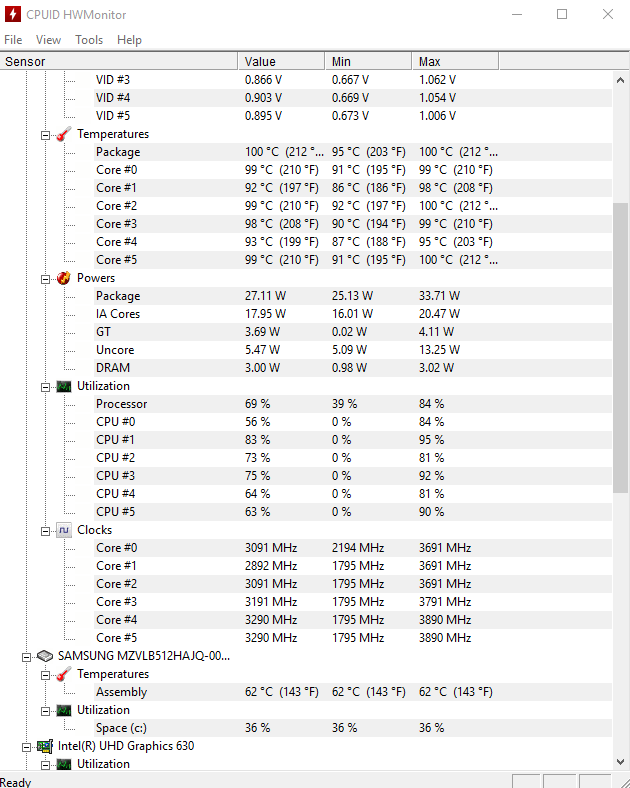Click the Intel UHD Graphics 630 icon
The width and height of the screenshot is (630, 788).
[44, 746]
